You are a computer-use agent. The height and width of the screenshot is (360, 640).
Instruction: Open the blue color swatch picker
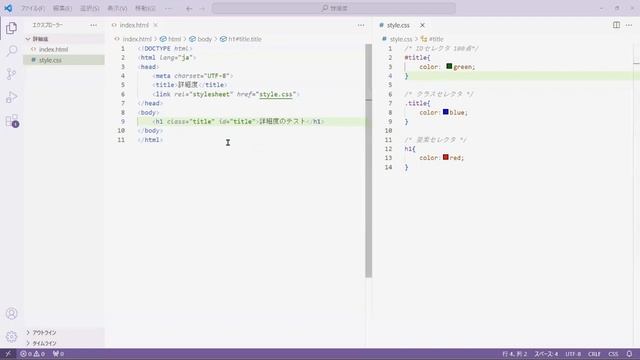(445, 112)
